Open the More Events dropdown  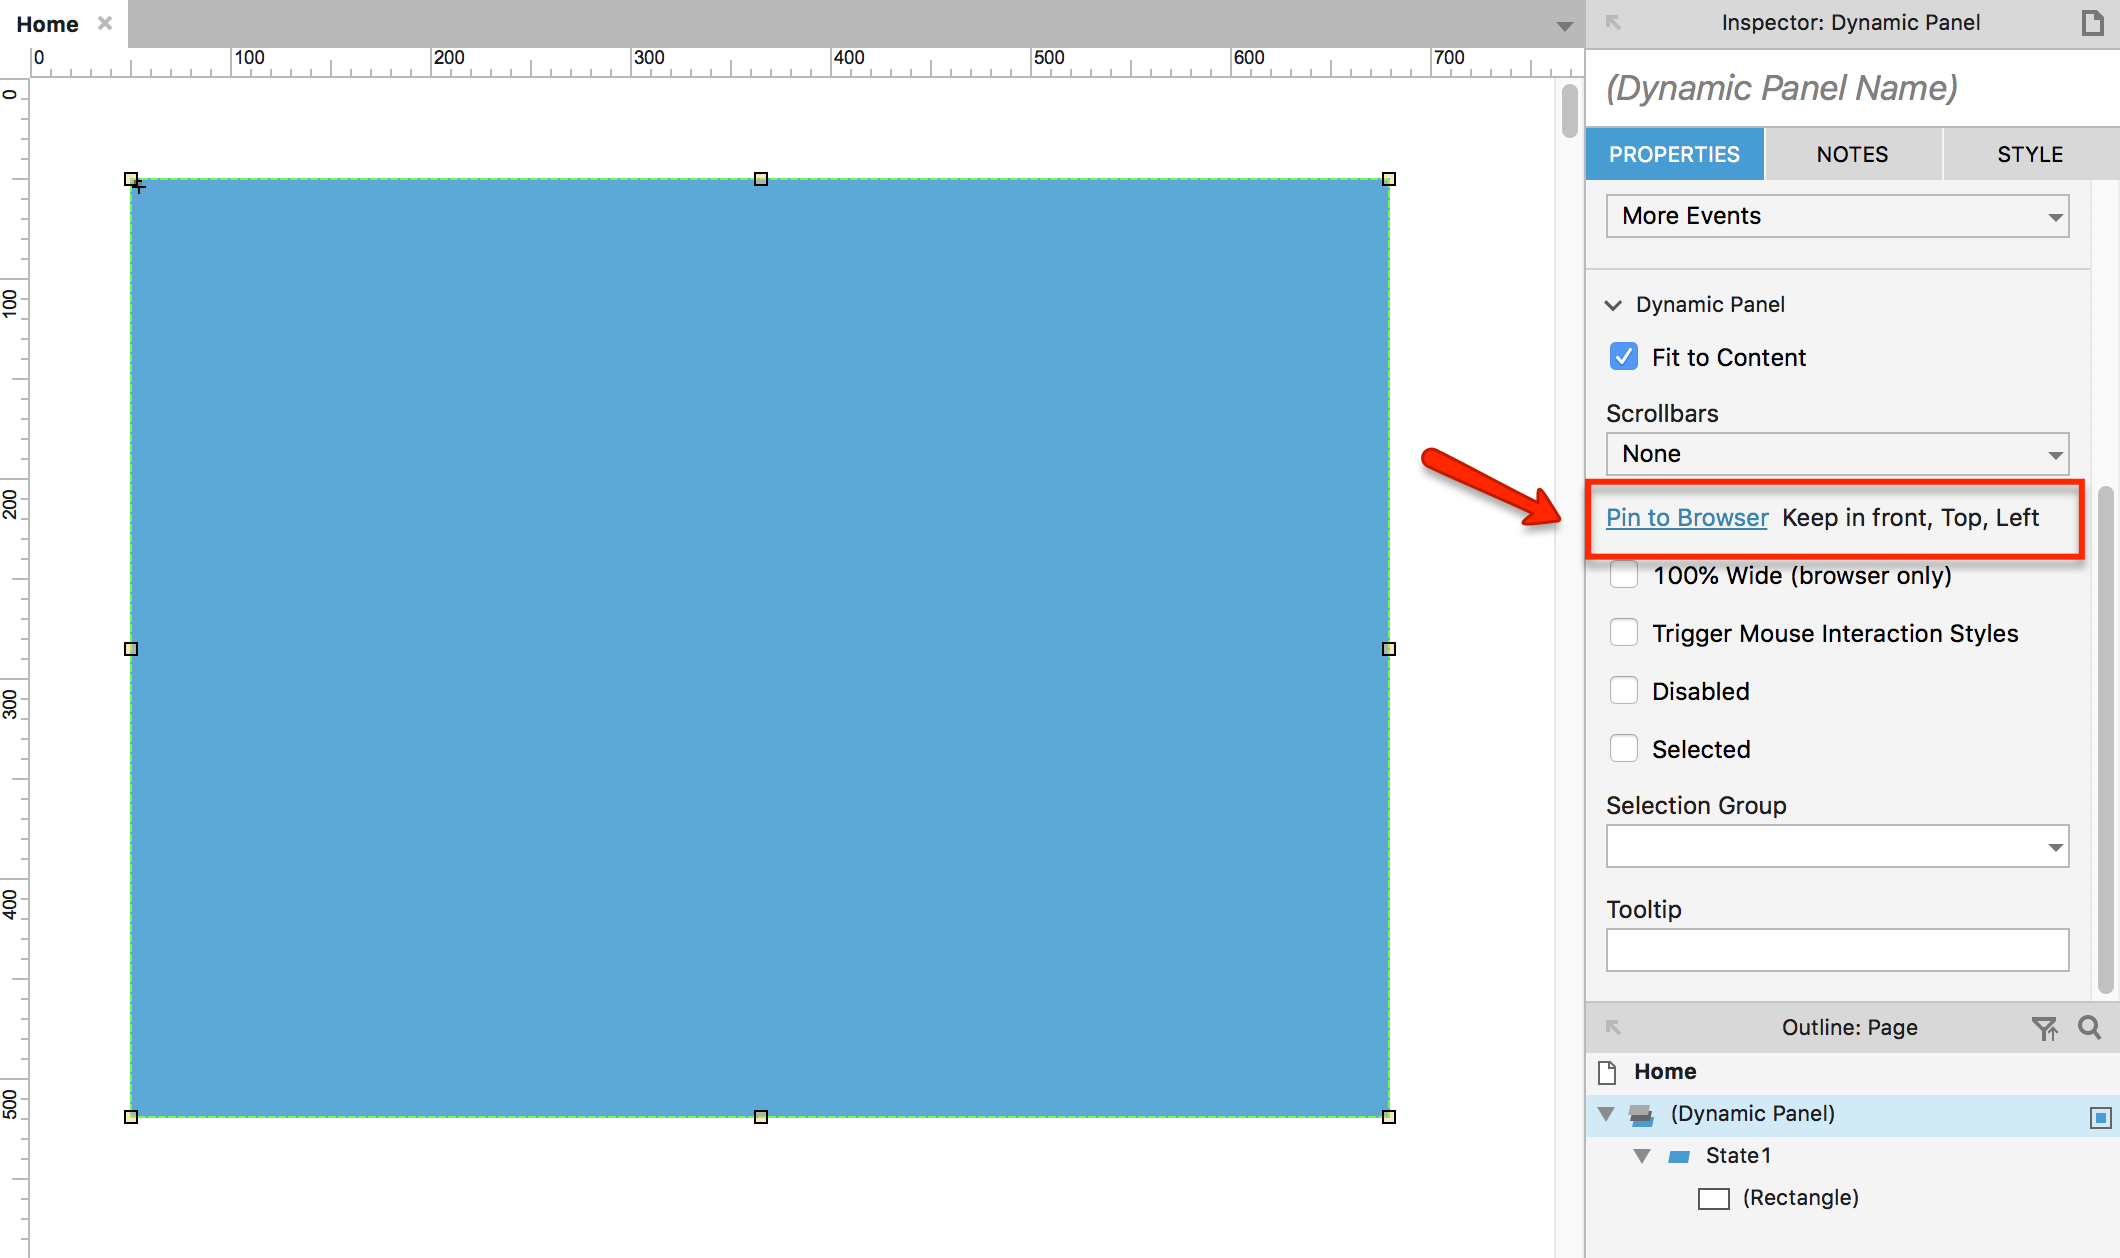point(1836,216)
